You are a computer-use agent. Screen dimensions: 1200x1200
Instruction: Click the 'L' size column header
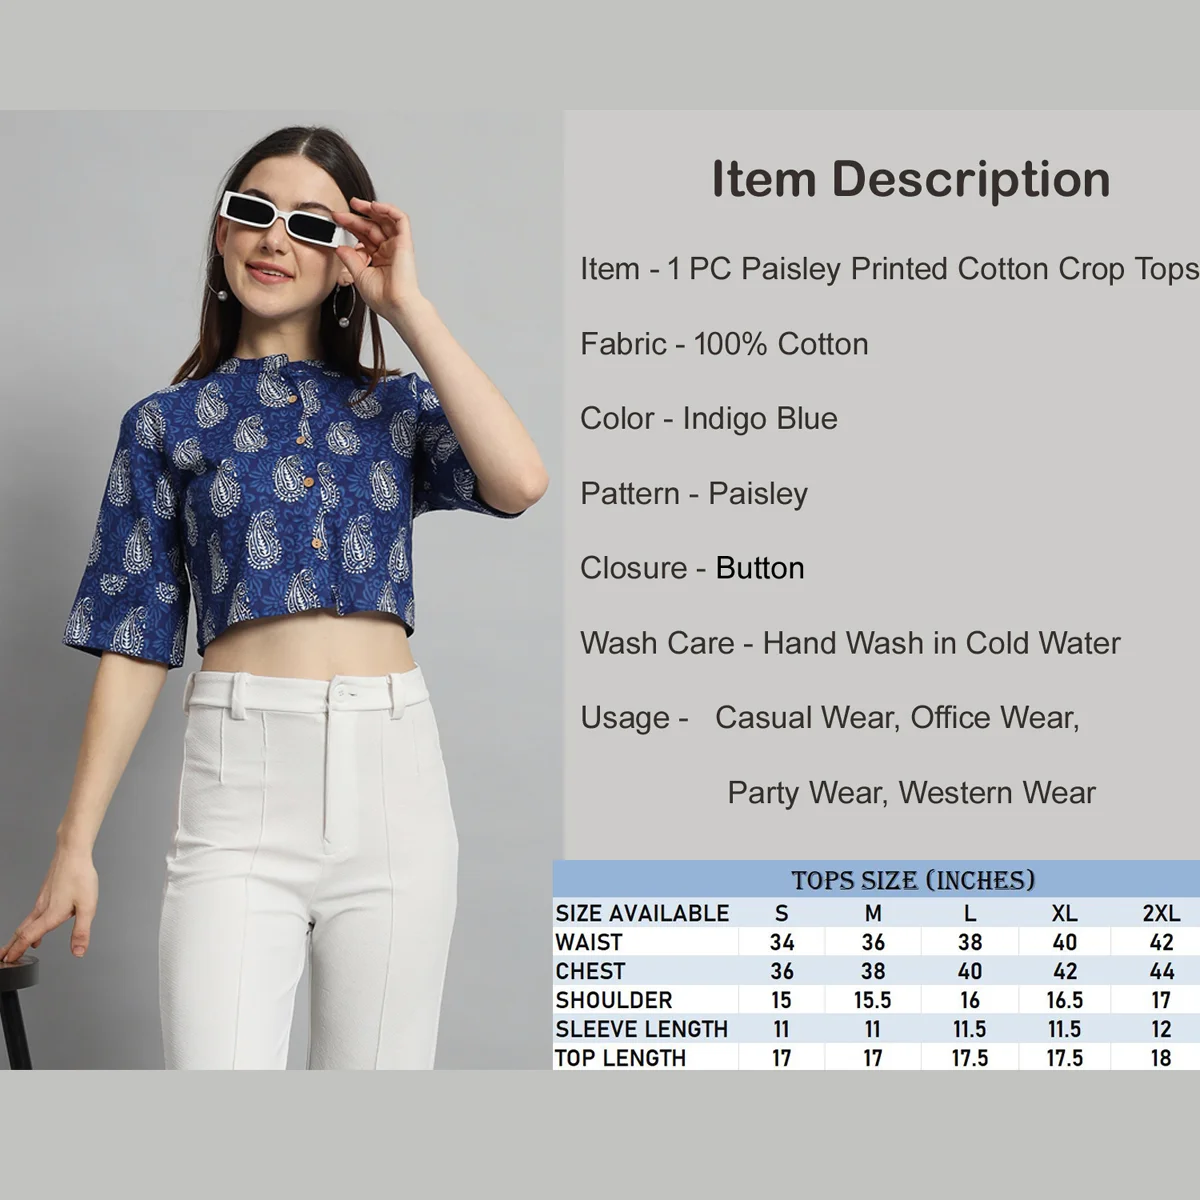(969, 913)
